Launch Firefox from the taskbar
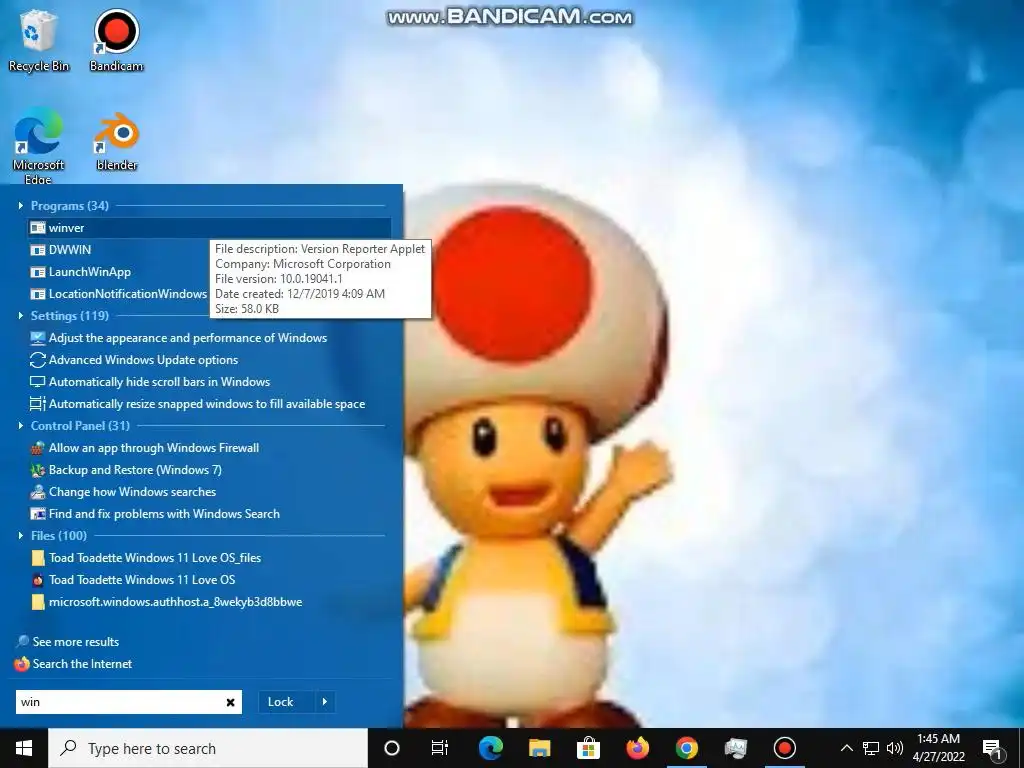Image resolution: width=1024 pixels, height=768 pixels. (637, 748)
